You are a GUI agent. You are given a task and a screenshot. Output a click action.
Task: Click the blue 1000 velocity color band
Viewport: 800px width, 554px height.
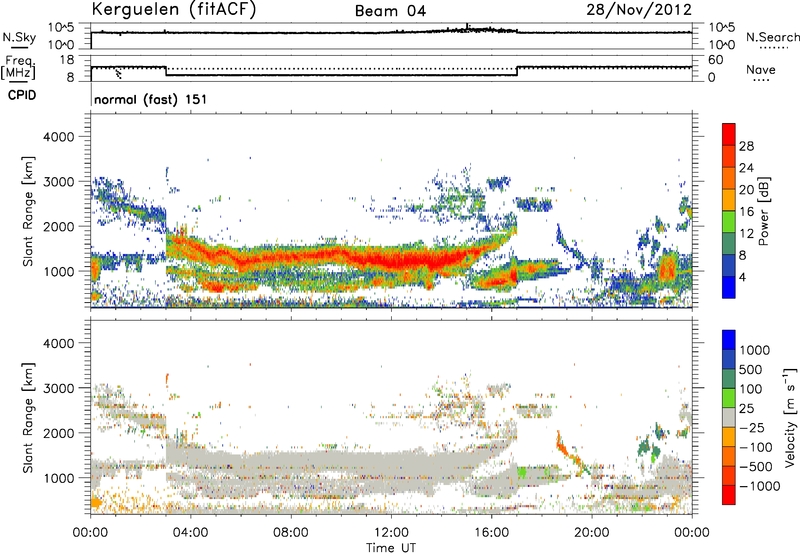pyautogui.click(x=729, y=340)
